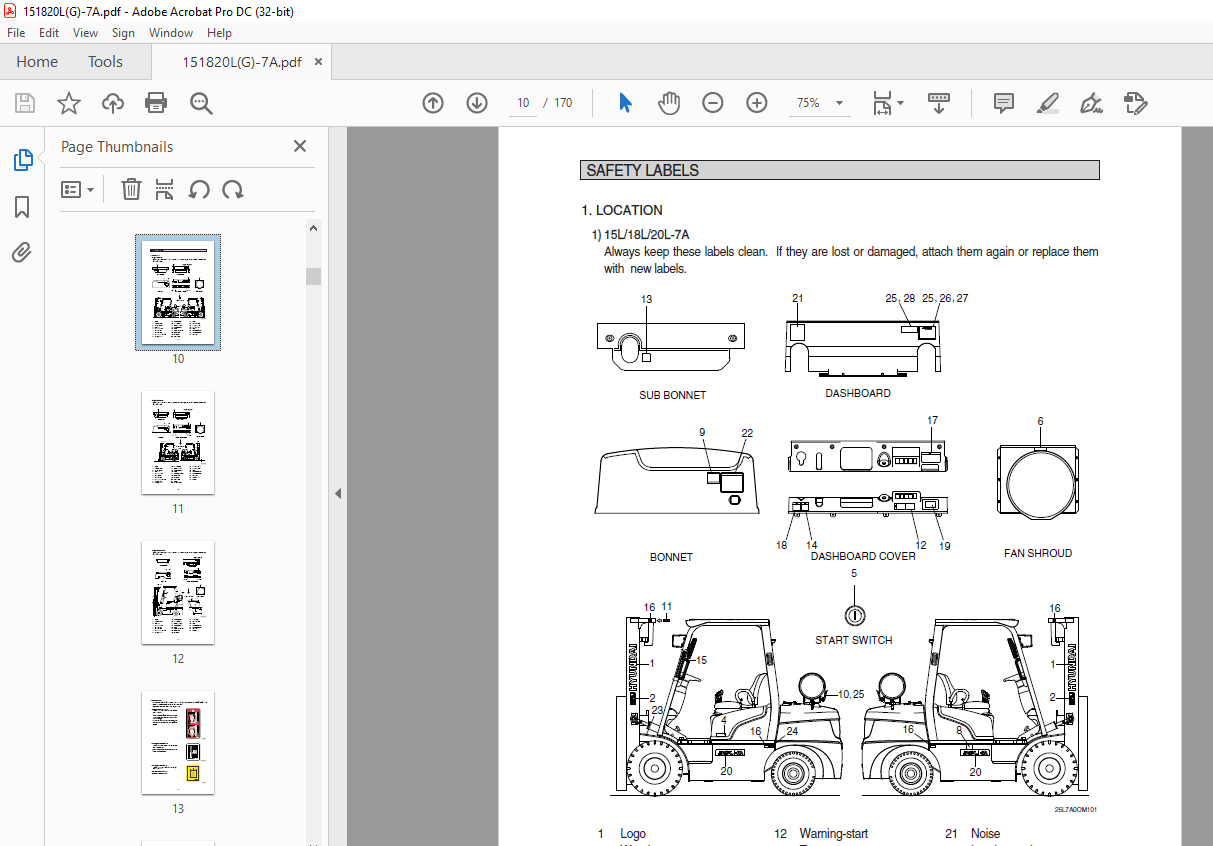Add the document to starred bookmarks
1213x846 pixels.
(x=68, y=103)
